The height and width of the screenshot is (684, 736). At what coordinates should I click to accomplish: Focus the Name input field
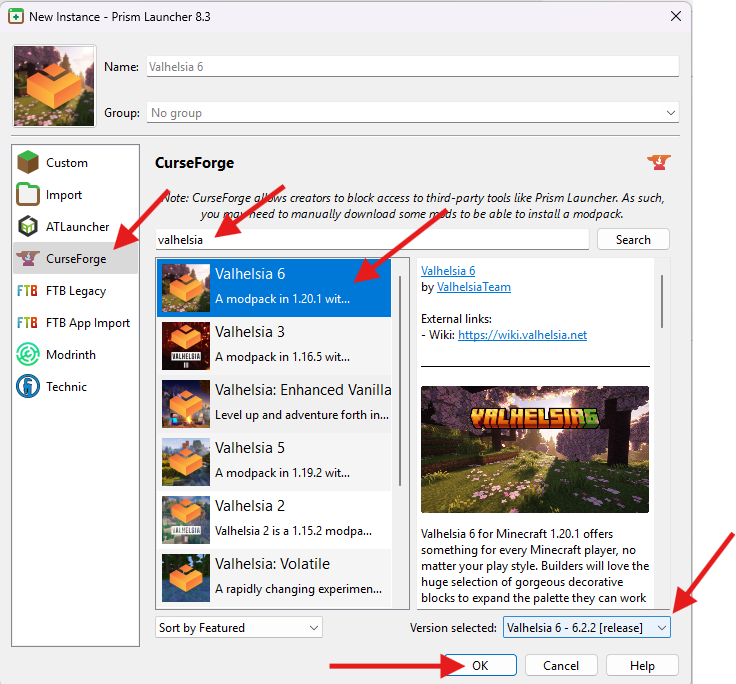click(413, 67)
